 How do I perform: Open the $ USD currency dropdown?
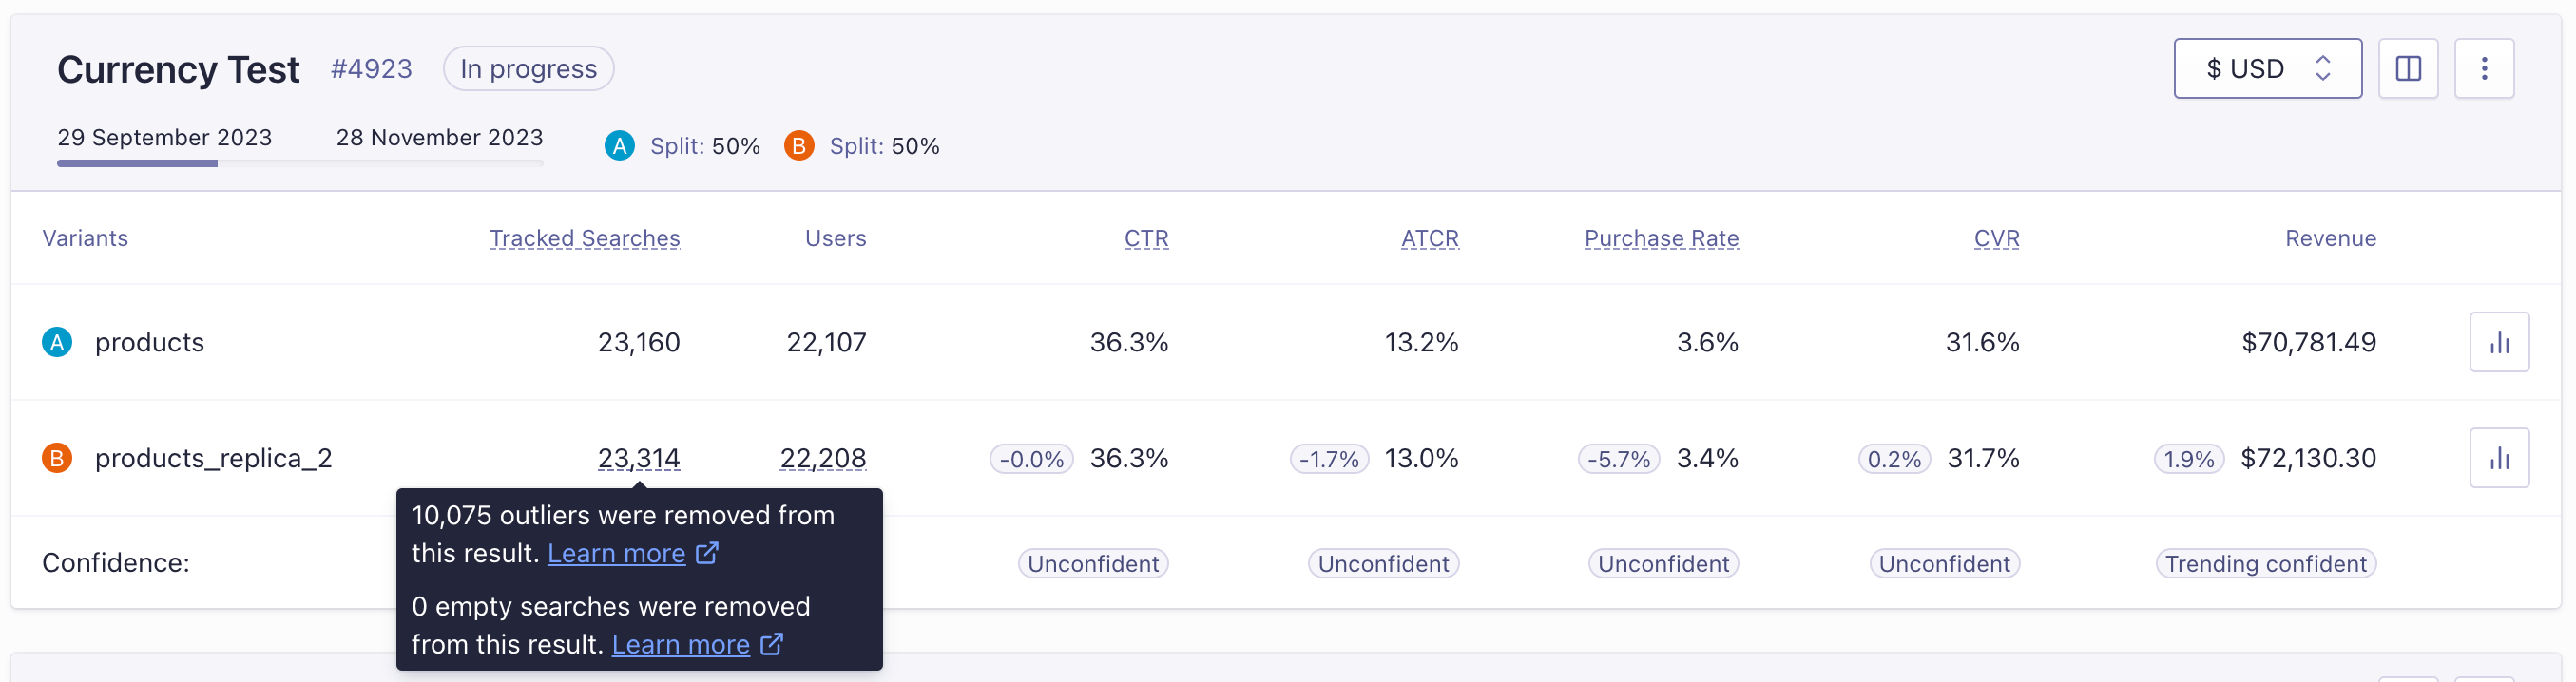pyautogui.click(x=2266, y=68)
